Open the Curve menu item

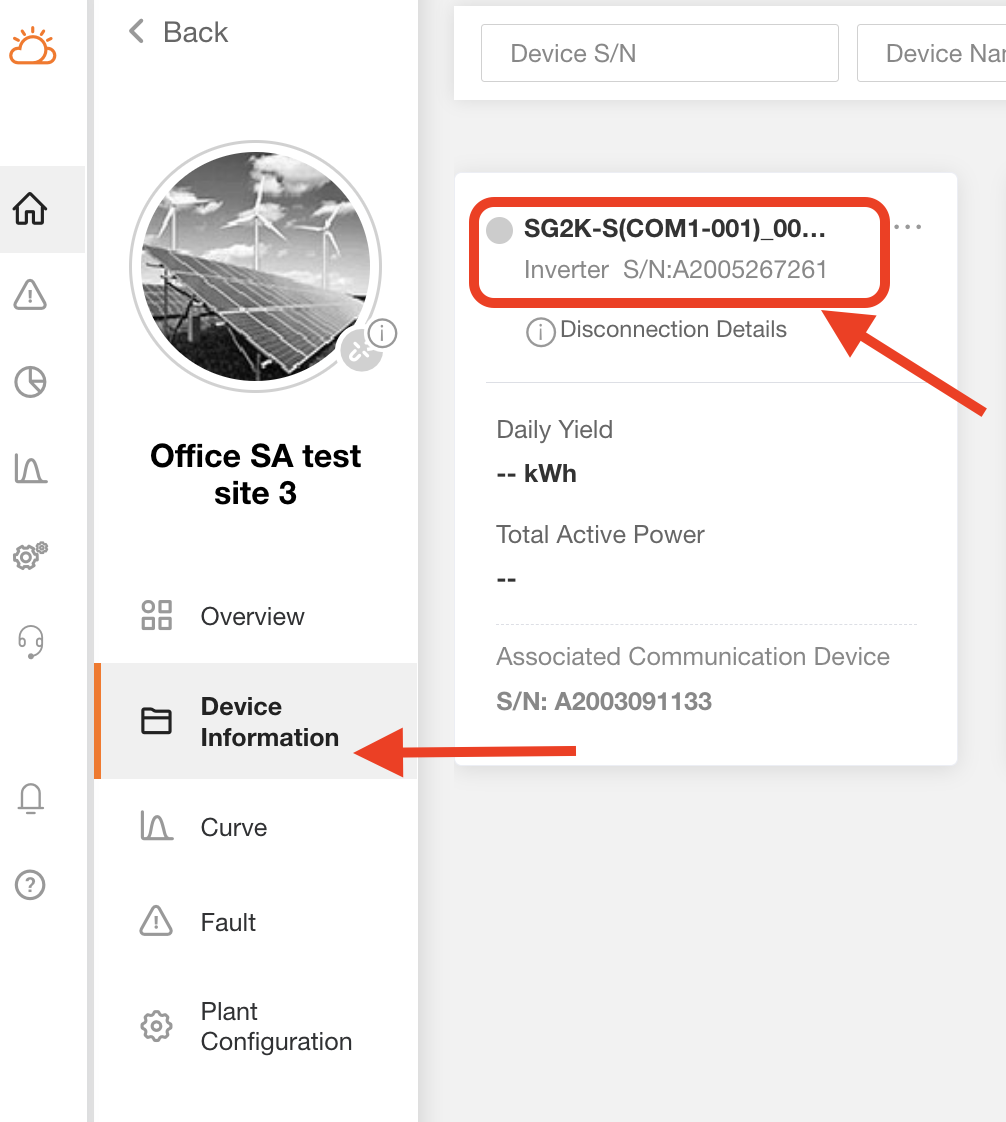tap(233, 828)
